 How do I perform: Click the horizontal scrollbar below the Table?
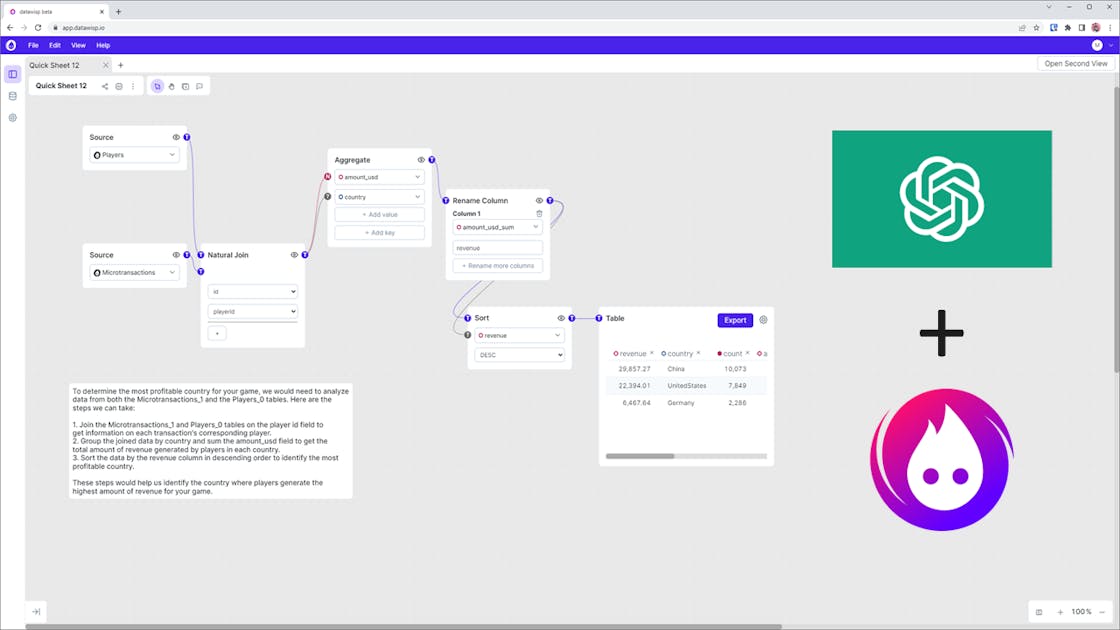point(640,456)
